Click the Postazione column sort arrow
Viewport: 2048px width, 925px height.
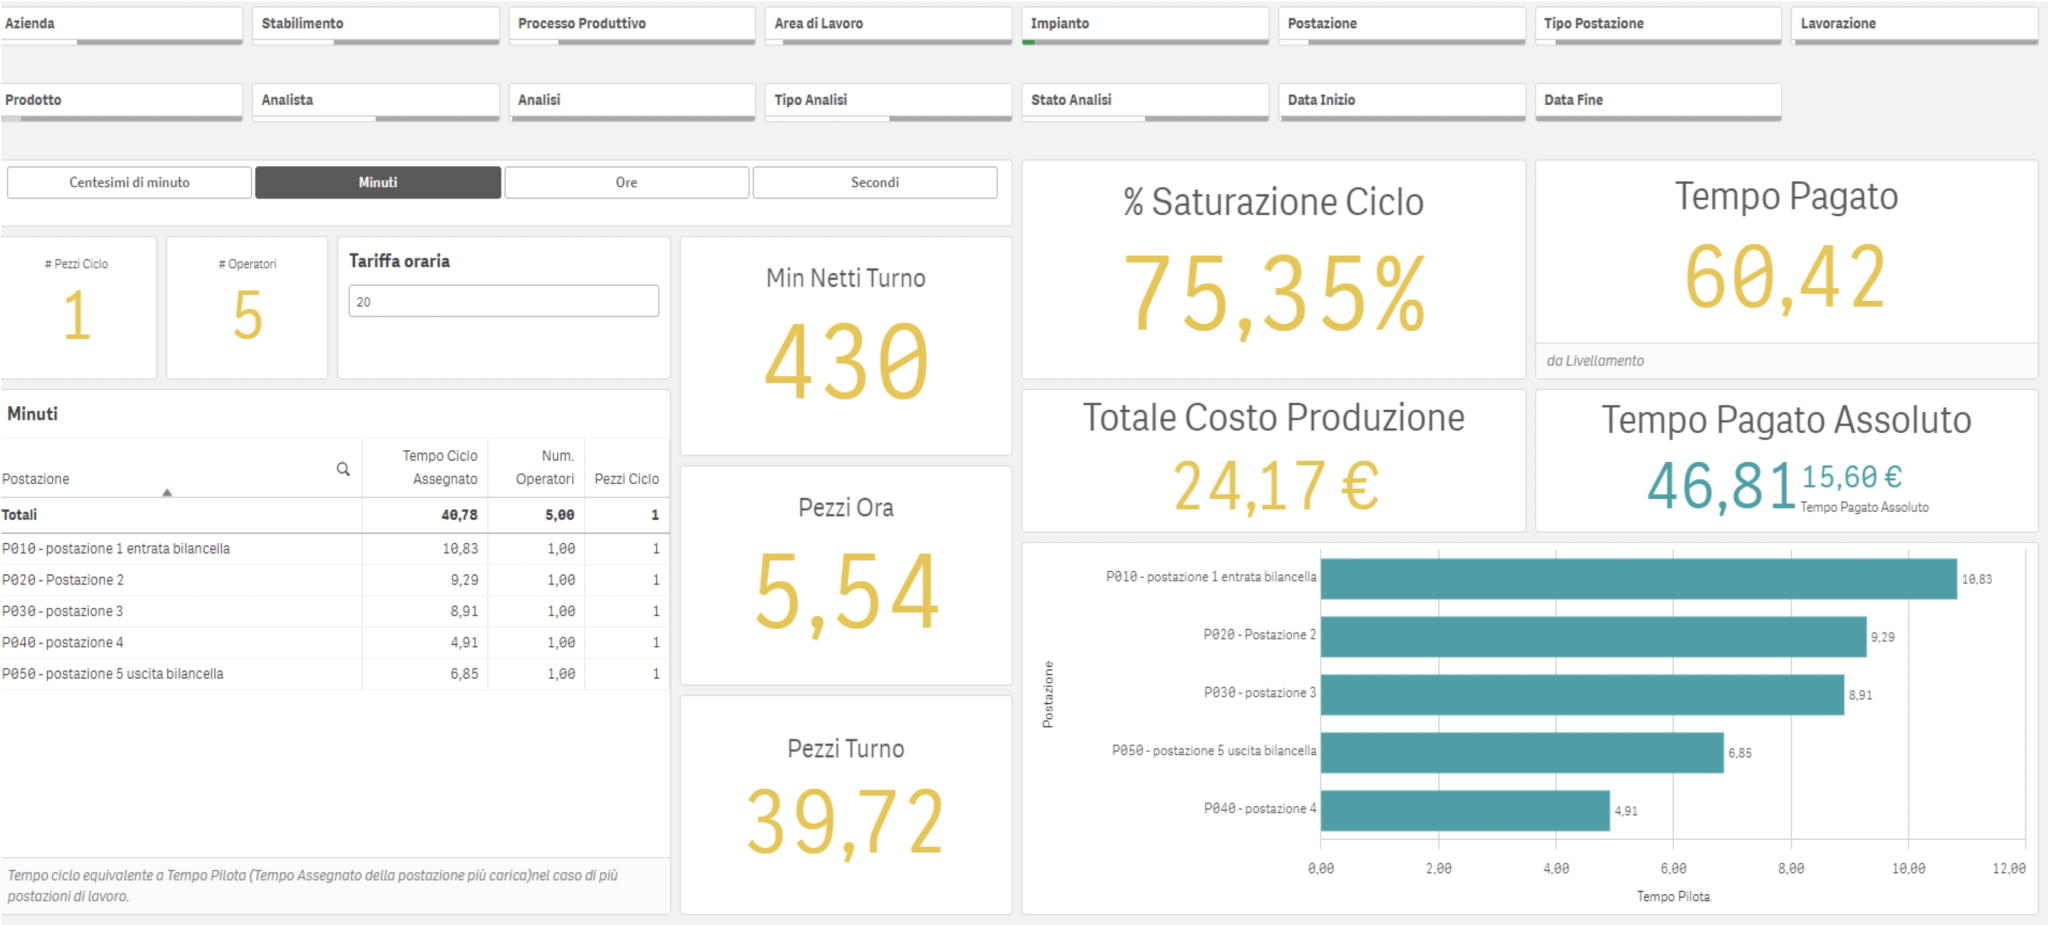(x=168, y=492)
